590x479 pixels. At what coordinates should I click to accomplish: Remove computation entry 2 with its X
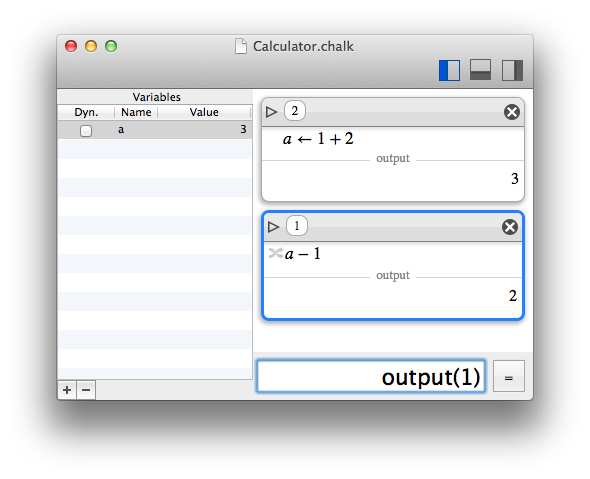tap(512, 112)
